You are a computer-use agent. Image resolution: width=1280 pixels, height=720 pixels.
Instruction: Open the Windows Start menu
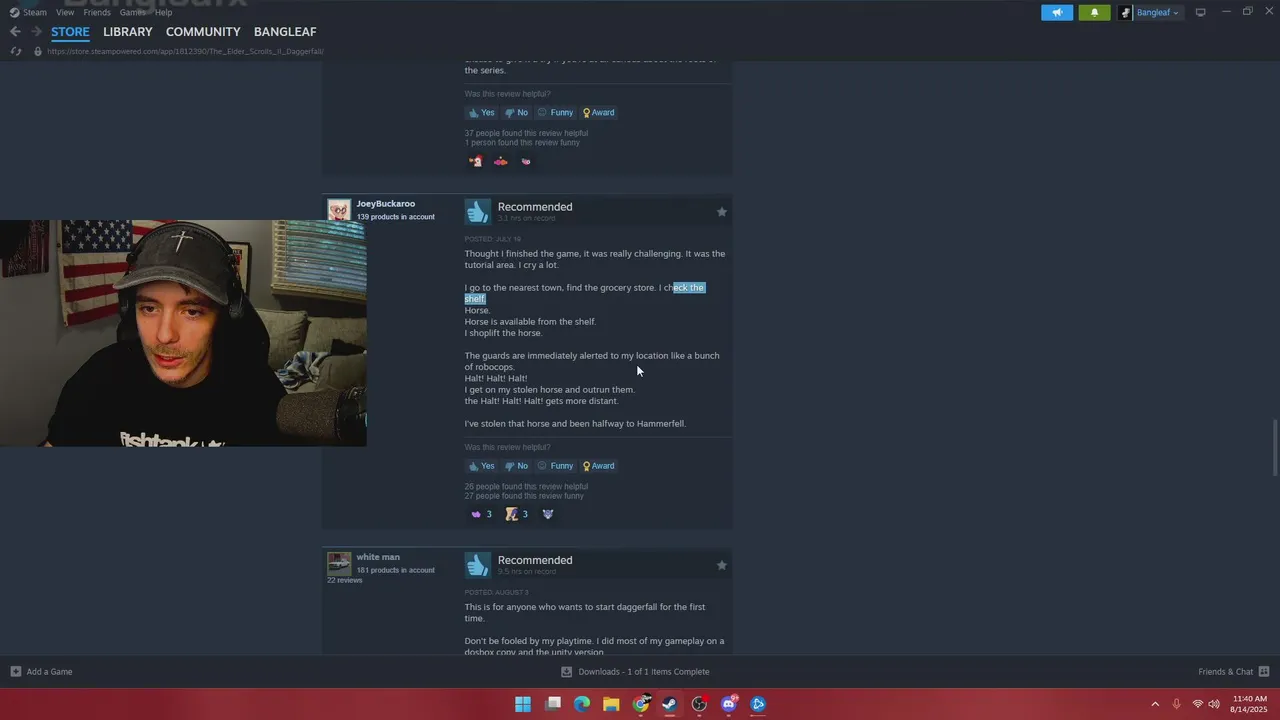523,704
